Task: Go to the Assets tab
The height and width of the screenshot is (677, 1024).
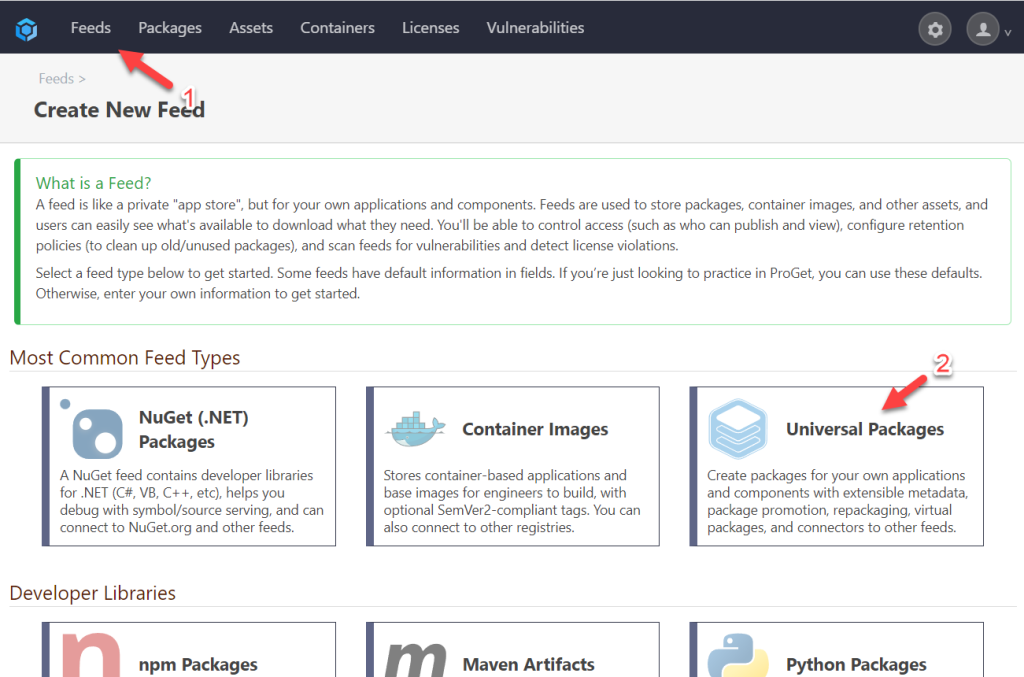Action: pyautogui.click(x=251, y=28)
